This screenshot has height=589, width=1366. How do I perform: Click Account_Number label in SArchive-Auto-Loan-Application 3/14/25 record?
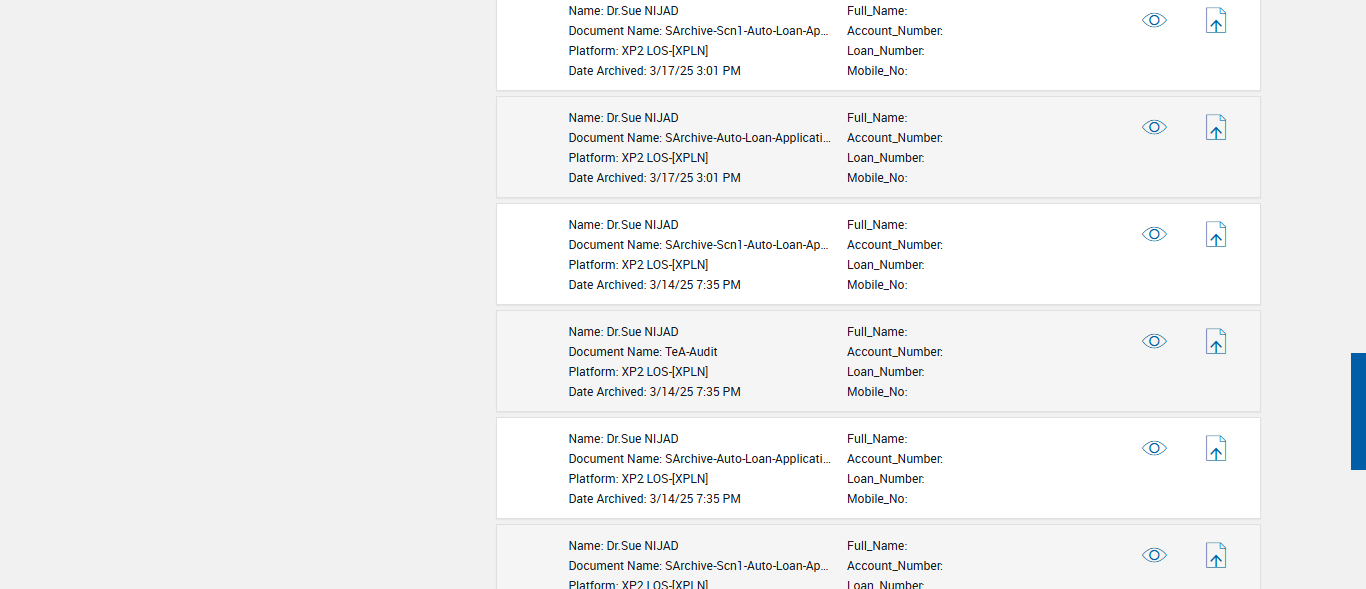894,459
